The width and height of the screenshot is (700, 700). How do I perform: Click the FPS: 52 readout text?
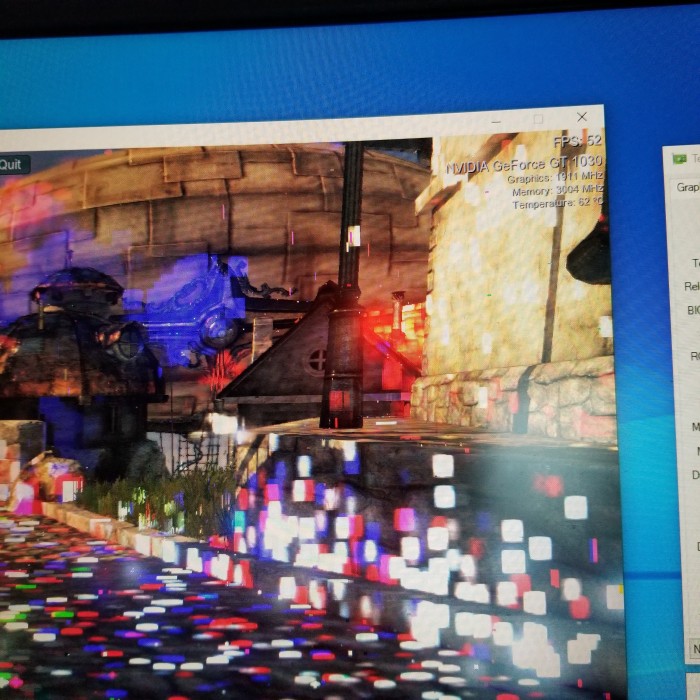click(x=578, y=142)
